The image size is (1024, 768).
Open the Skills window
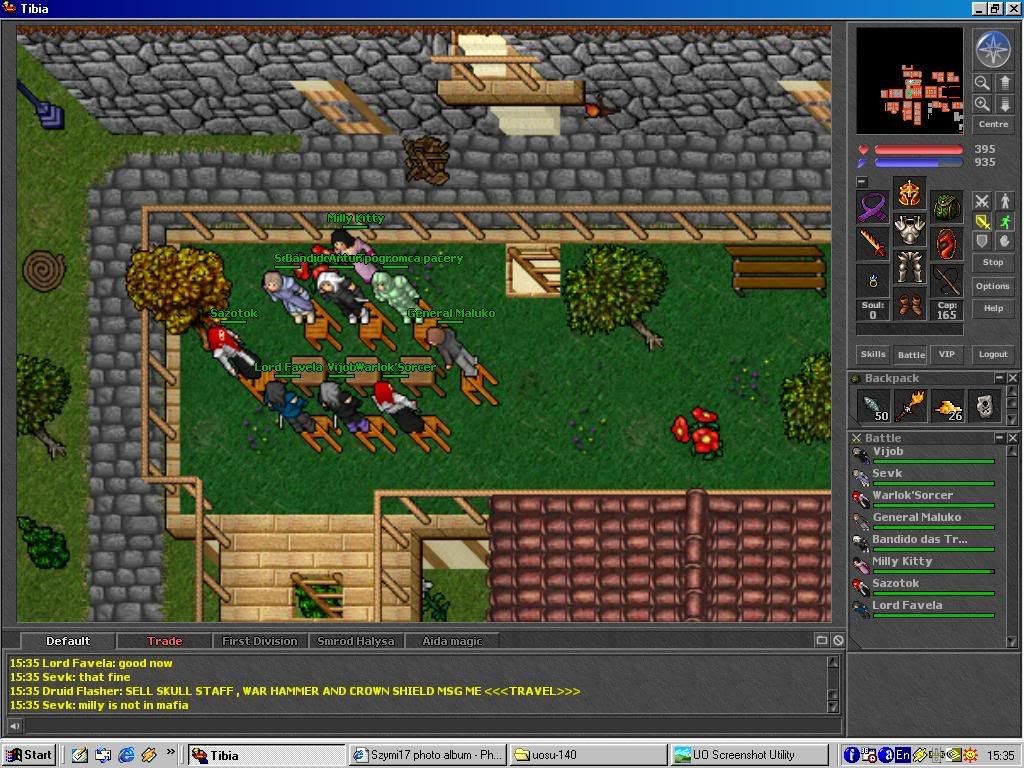point(872,354)
